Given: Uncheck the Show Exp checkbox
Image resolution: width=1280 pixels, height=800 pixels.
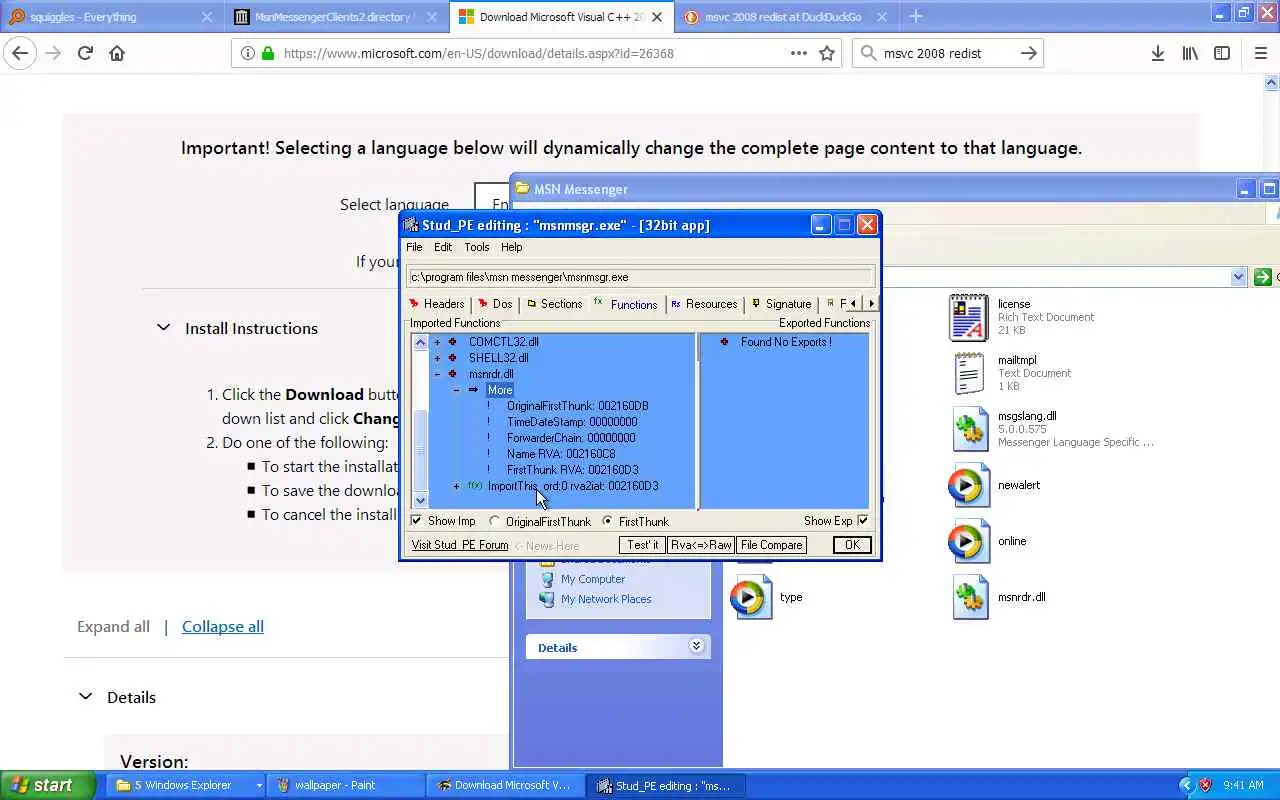Looking at the screenshot, I should (x=863, y=521).
